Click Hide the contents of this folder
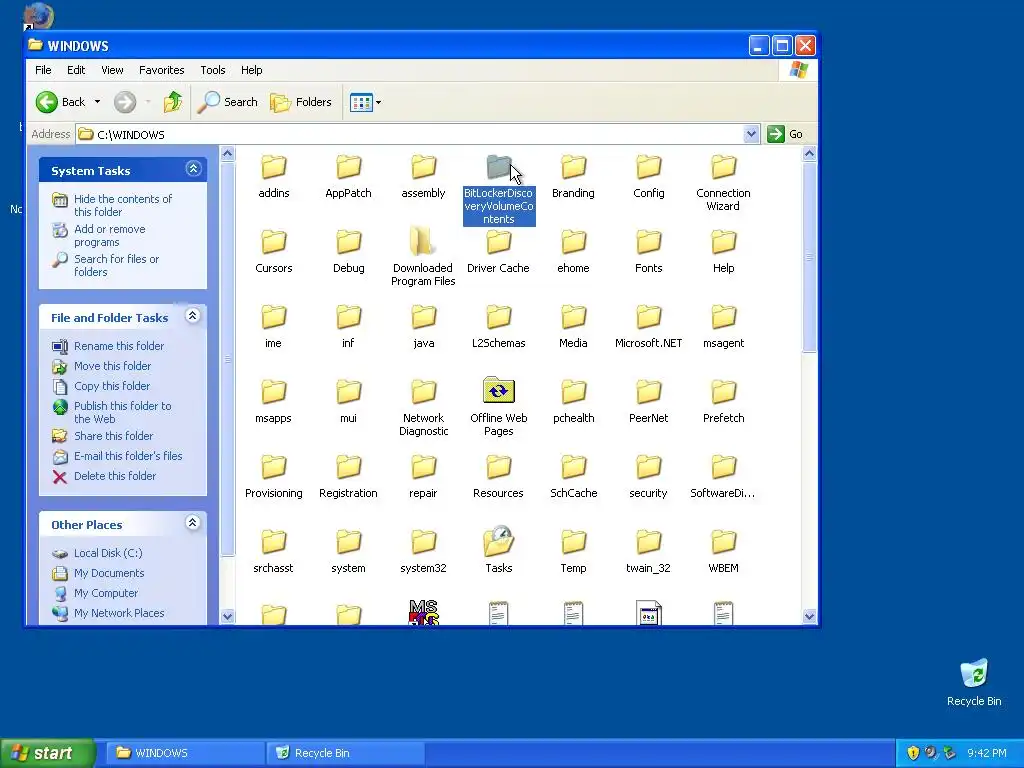 [x=123, y=205]
